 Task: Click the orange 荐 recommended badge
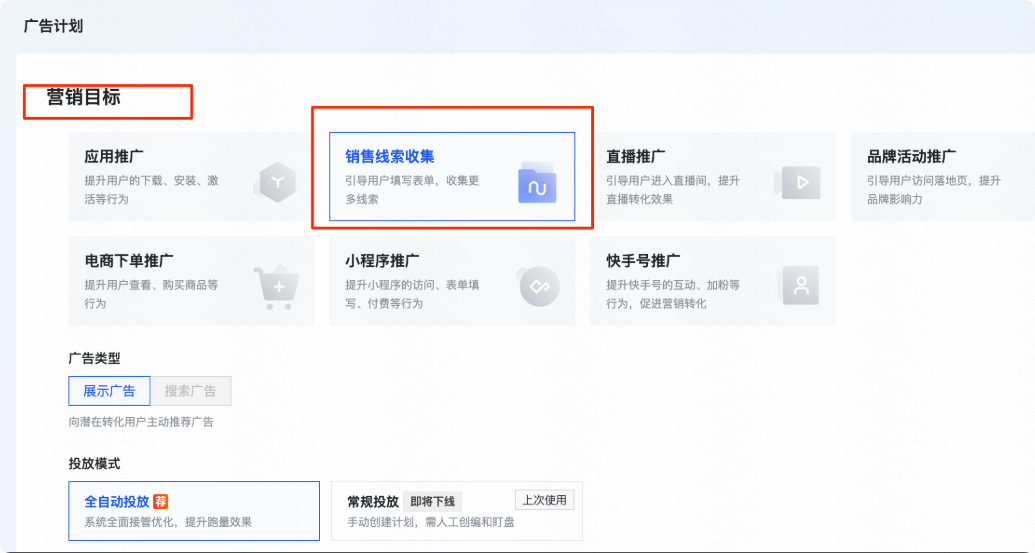point(160,502)
